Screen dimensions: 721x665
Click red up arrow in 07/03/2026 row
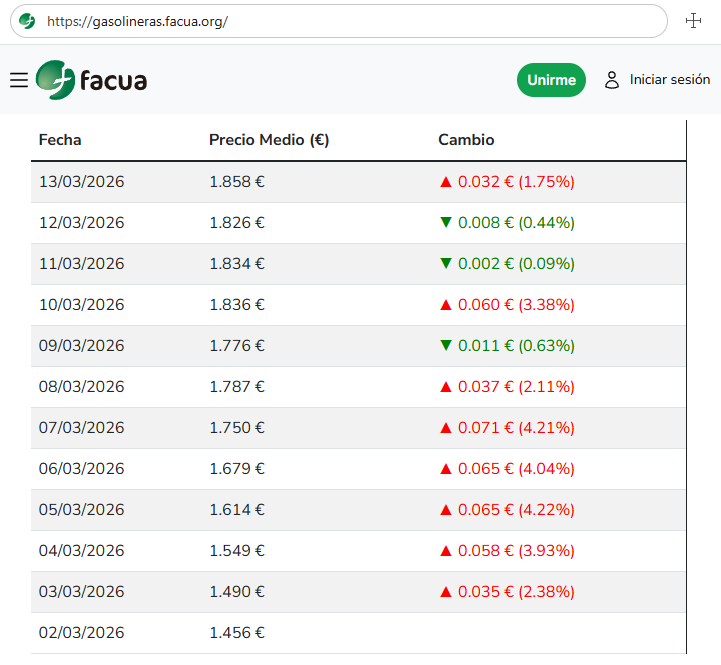click(x=446, y=428)
